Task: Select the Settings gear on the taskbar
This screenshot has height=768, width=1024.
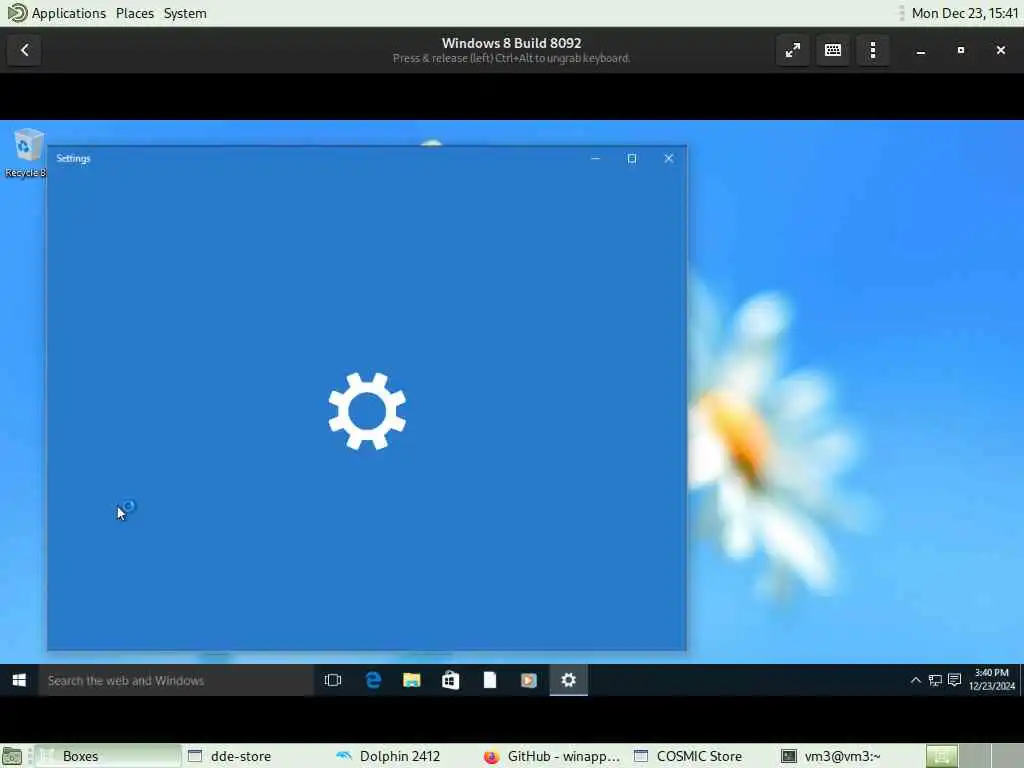Action: [569, 680]
